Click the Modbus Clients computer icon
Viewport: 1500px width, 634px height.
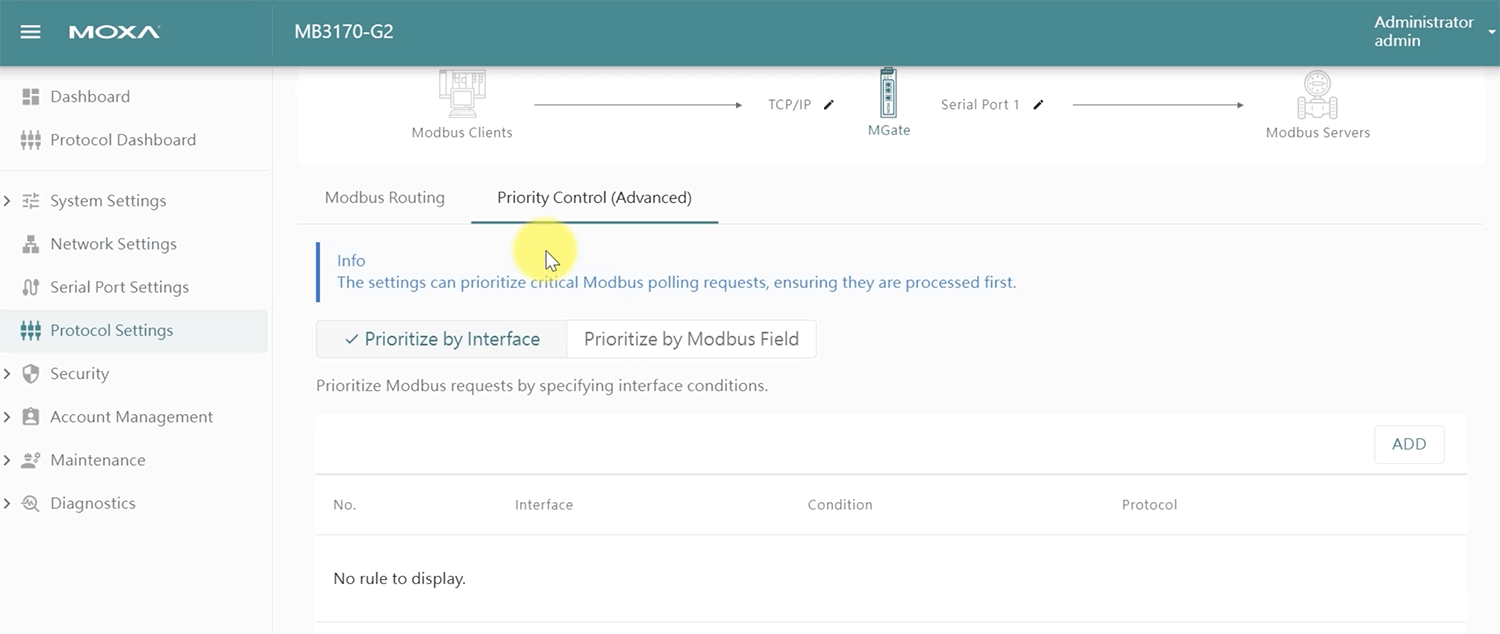(462, 95)
